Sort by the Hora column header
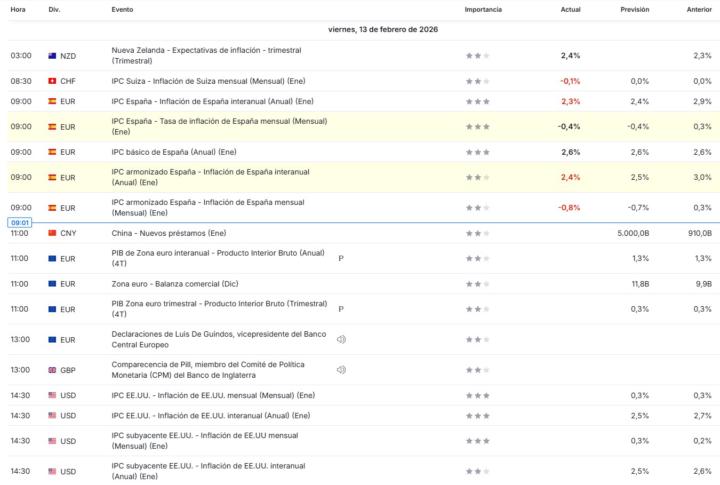 18,9
